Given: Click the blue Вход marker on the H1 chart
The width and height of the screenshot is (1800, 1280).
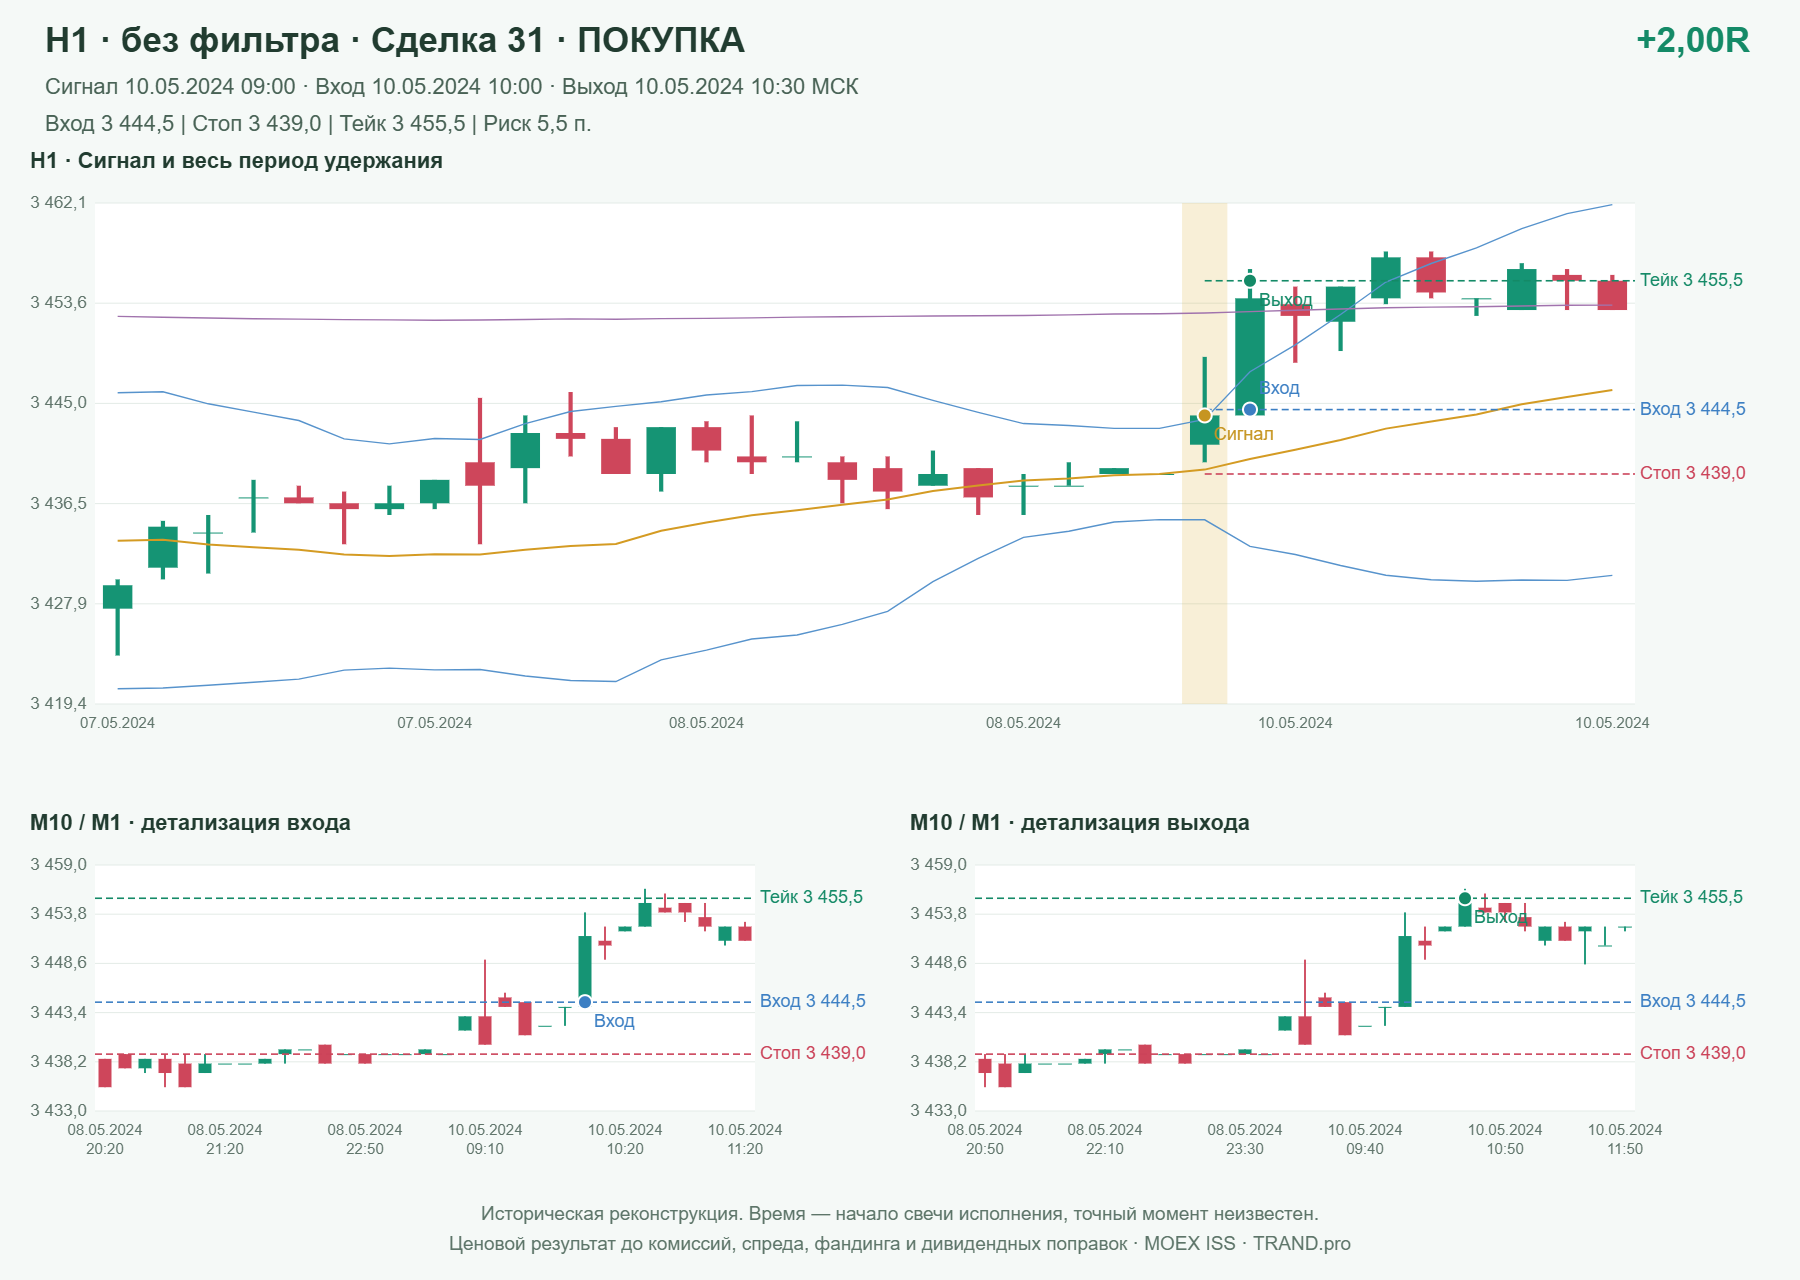Looking at the screenshot, I should point(1250,409).
